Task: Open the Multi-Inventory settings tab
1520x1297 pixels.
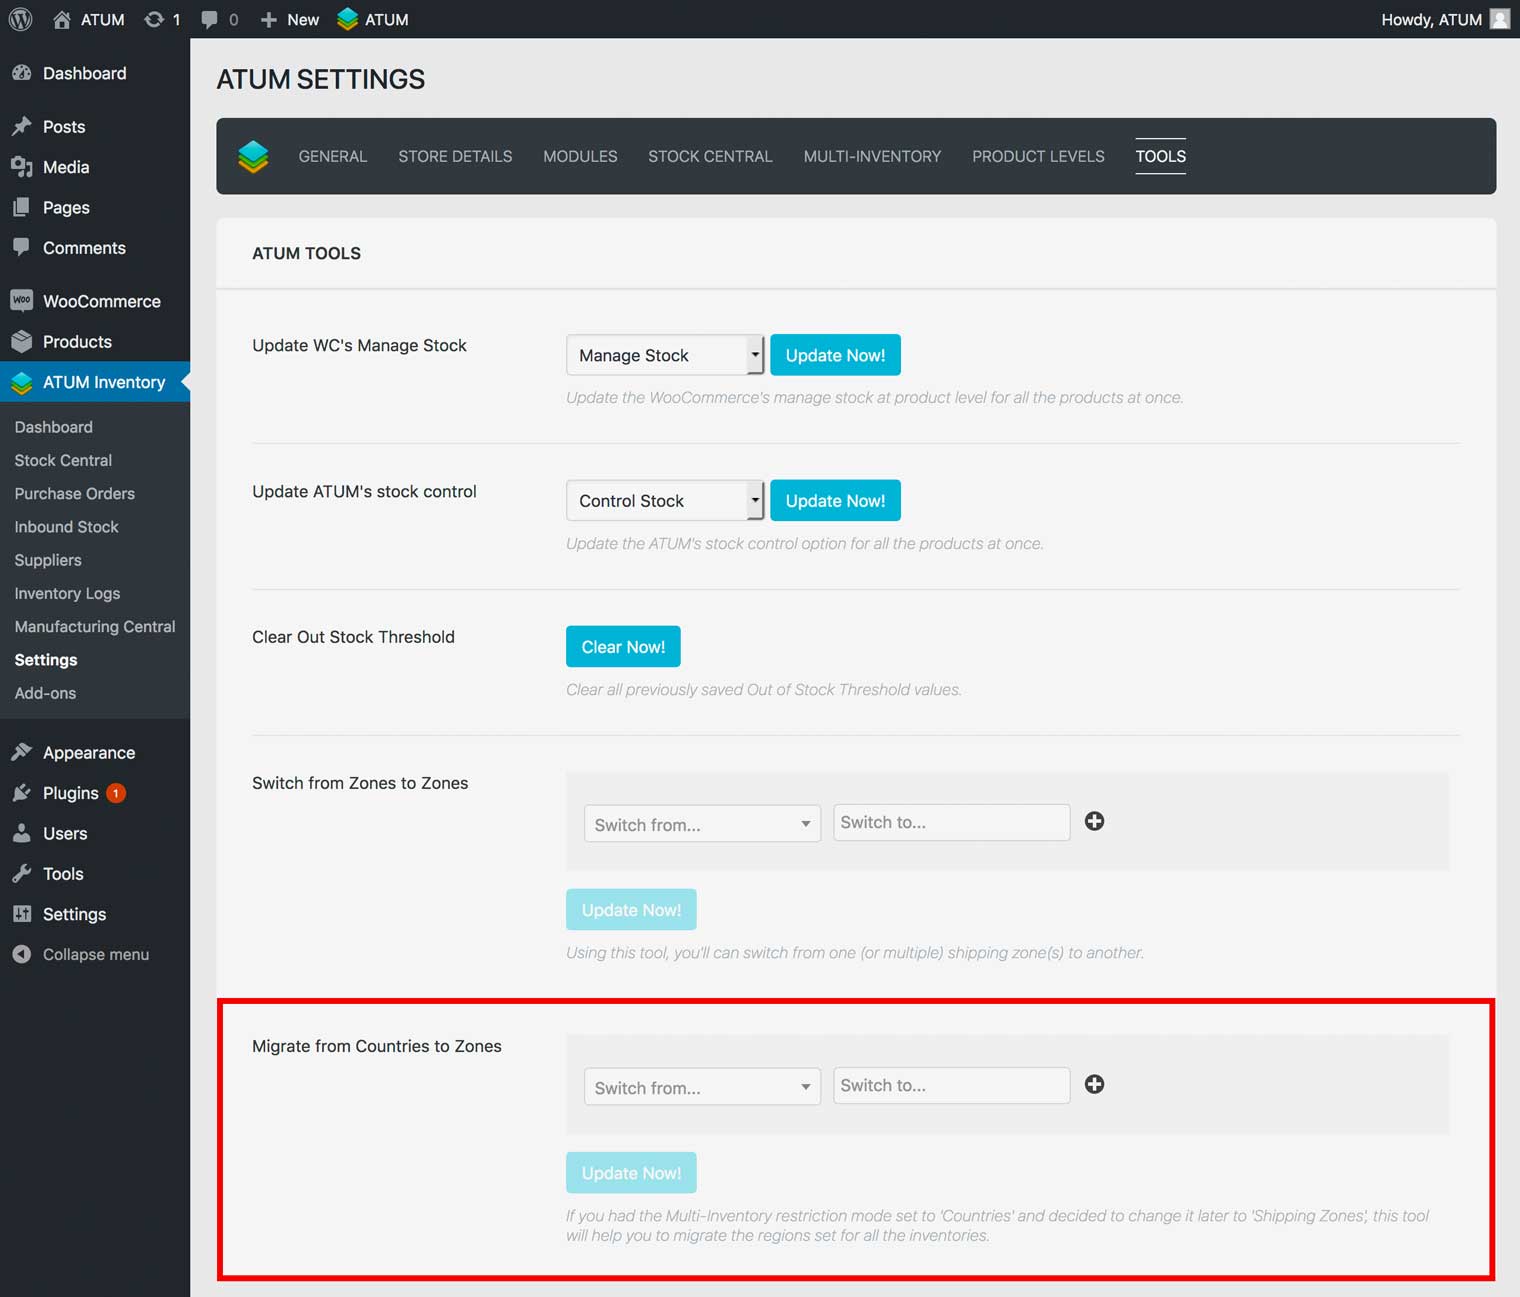Action: click(872, 156)
